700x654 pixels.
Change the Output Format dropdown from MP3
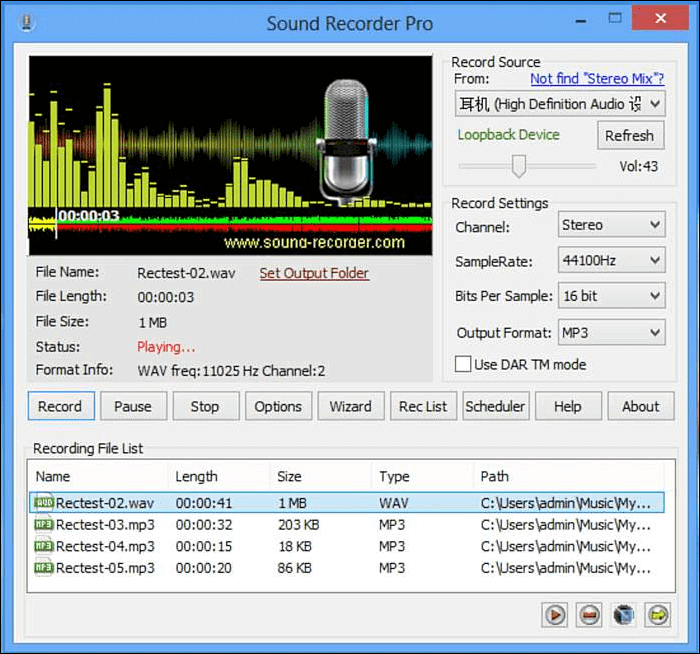[611, 332]
